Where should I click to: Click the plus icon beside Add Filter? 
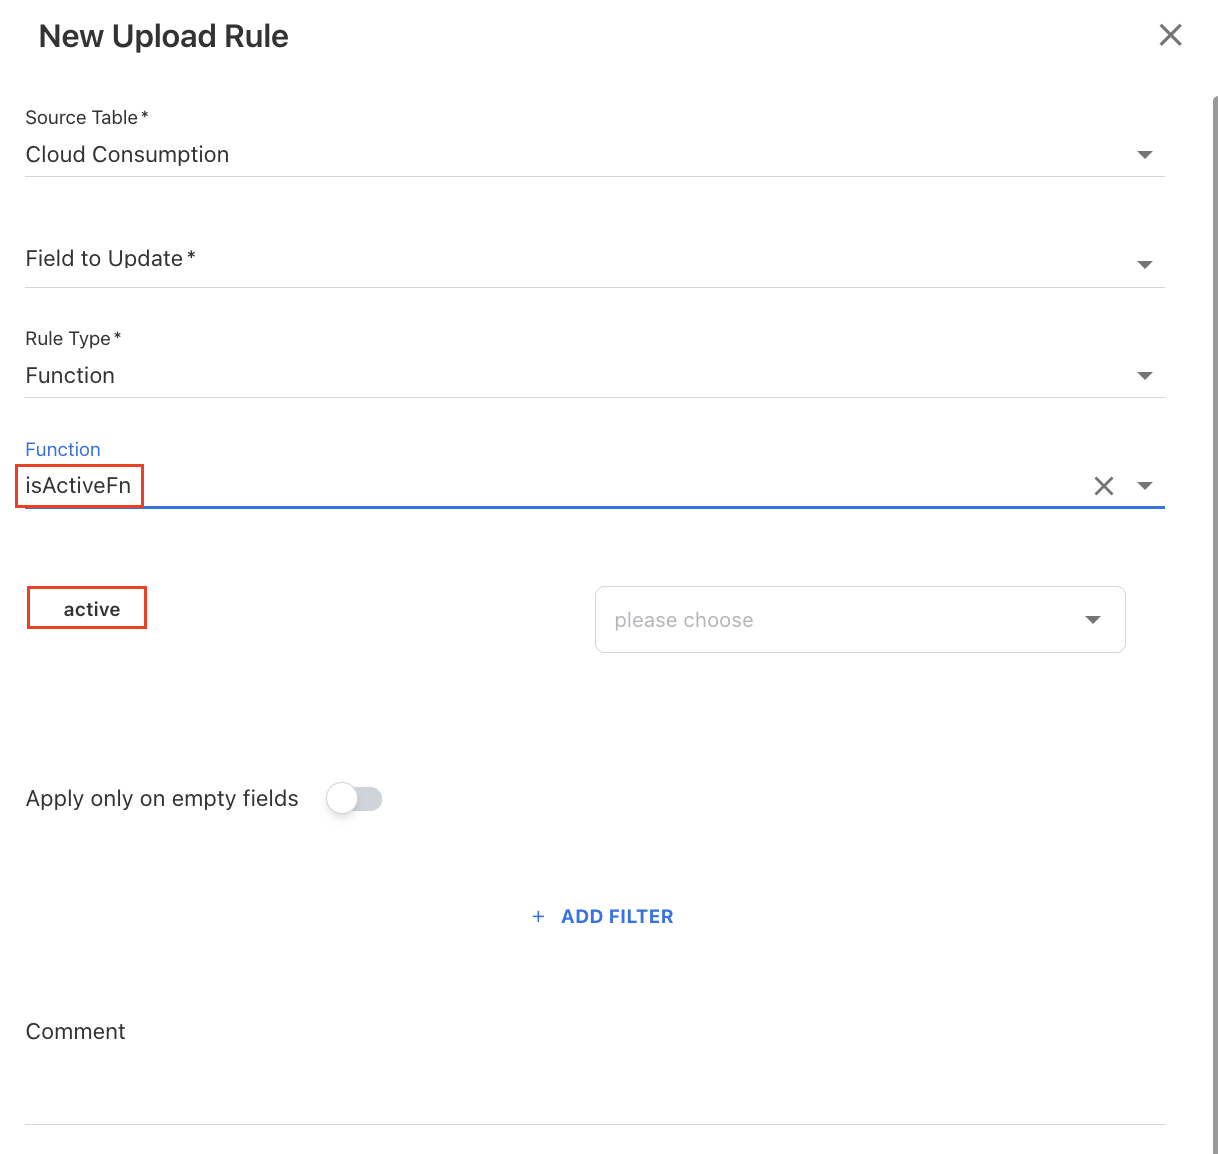(x=538, y=916)
